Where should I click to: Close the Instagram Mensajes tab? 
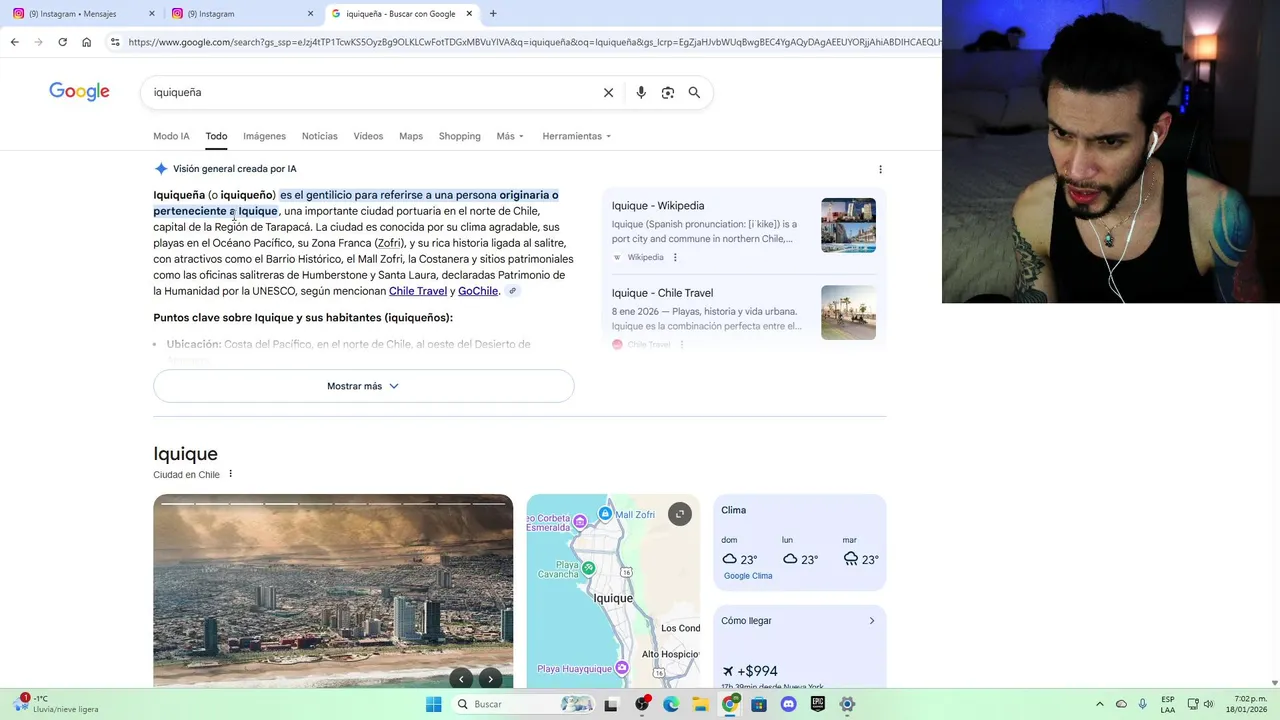pos(152,14)
